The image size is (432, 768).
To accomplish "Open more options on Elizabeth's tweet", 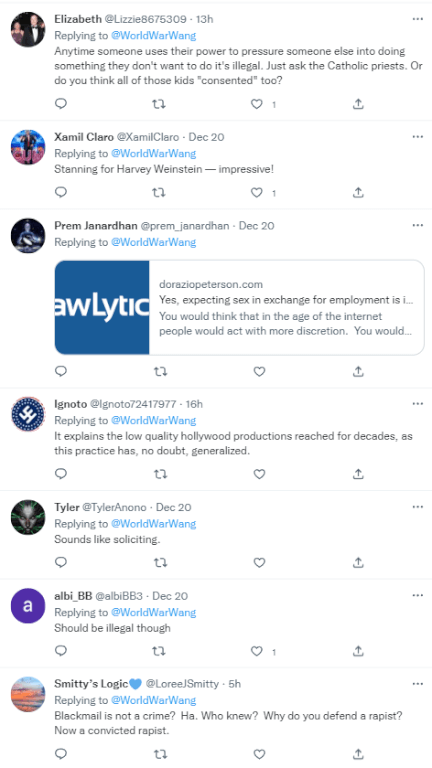I will [x=417, y=19].
